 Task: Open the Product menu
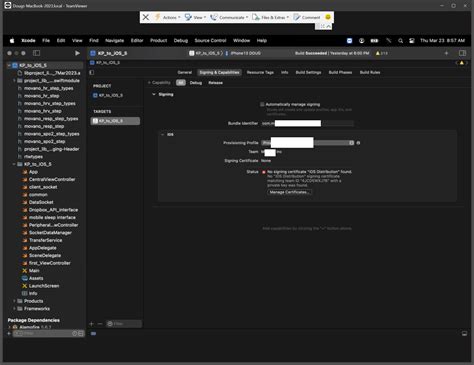point(158,41)
